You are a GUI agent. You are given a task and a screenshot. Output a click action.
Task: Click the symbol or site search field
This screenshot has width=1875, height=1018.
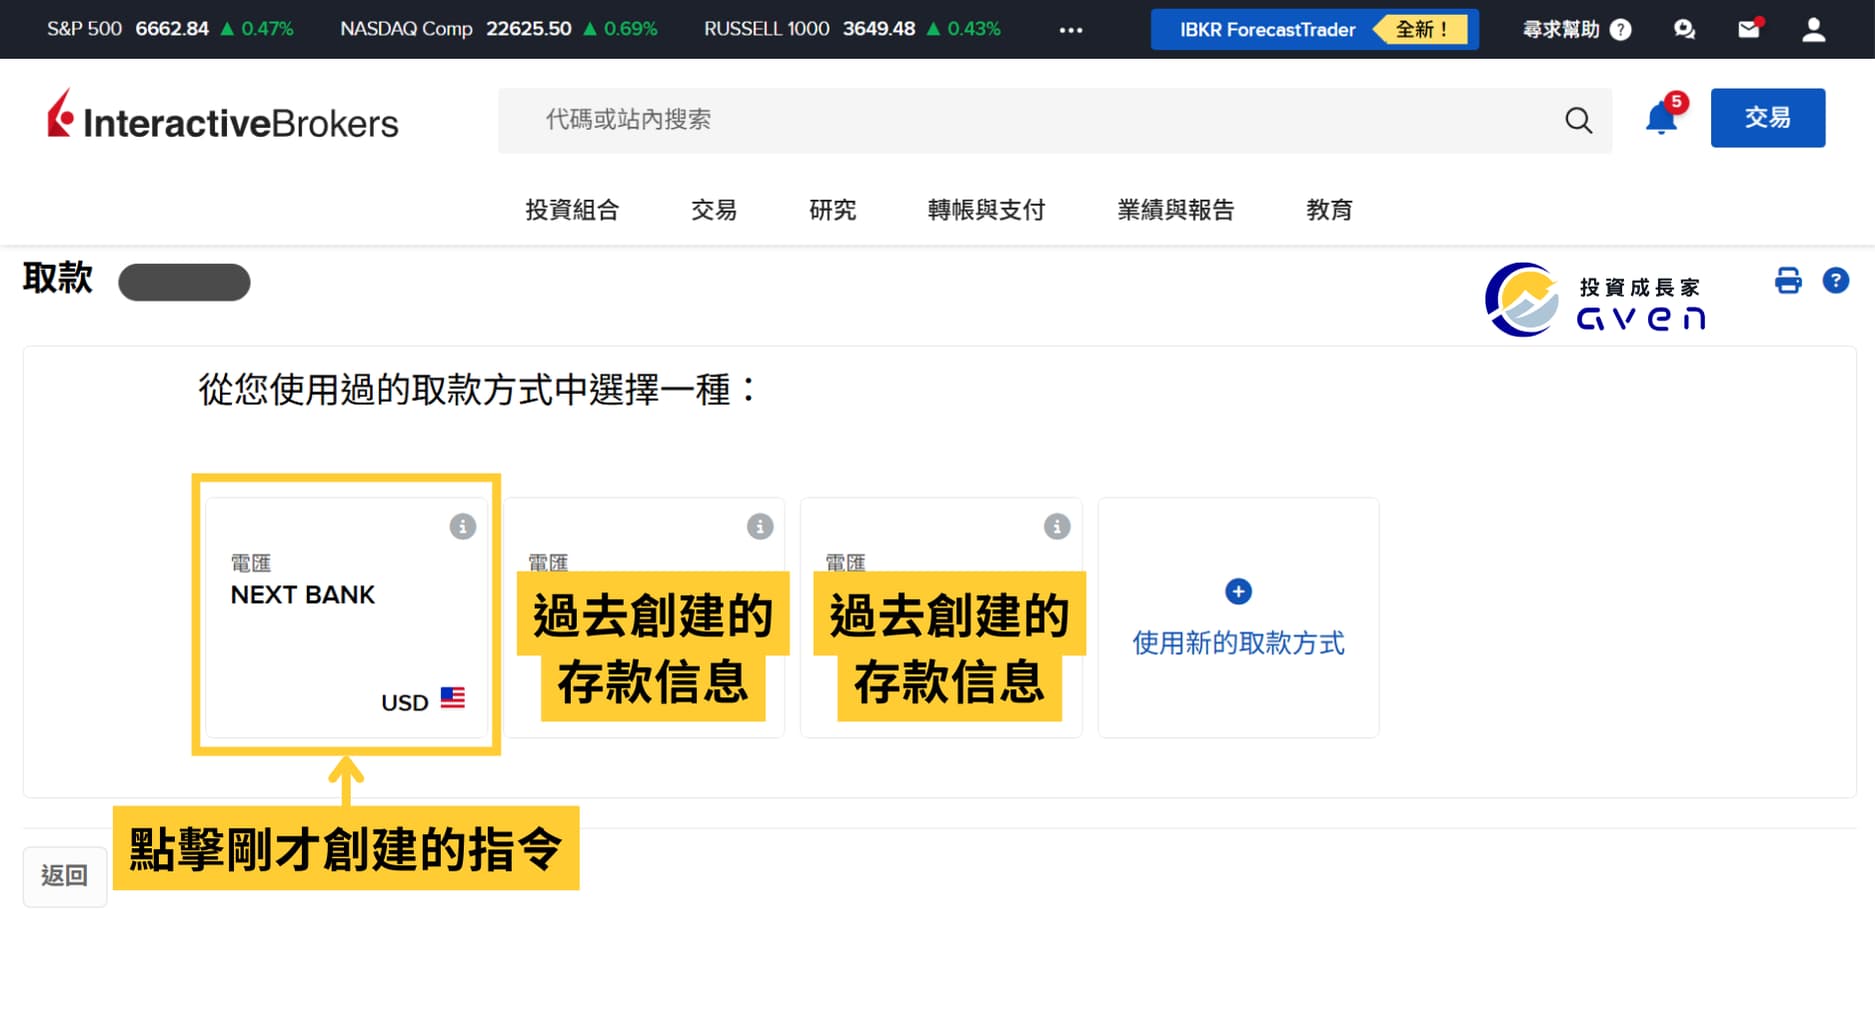(1030, 120)
